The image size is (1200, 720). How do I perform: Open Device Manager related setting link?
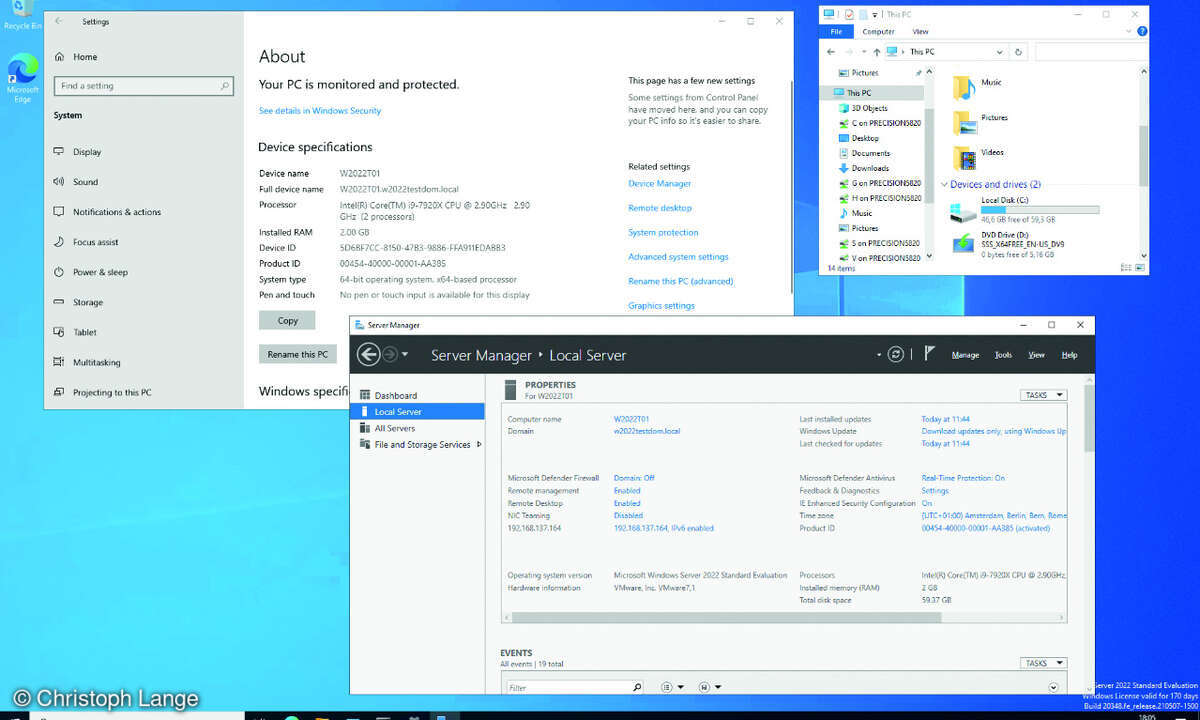pyautogui.click(x=659, y=183)
